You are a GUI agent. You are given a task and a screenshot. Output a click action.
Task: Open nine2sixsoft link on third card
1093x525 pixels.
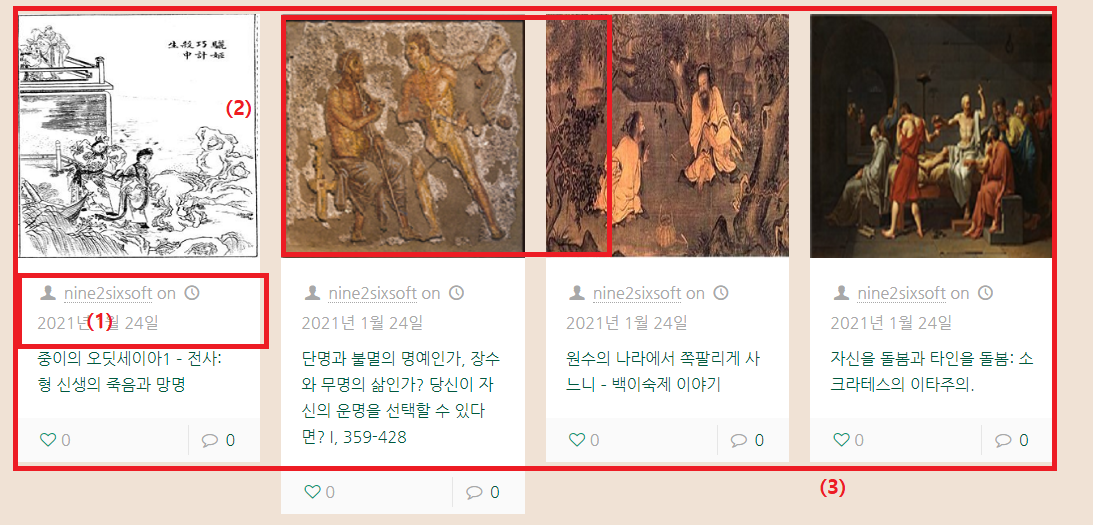tap(637, 294)
